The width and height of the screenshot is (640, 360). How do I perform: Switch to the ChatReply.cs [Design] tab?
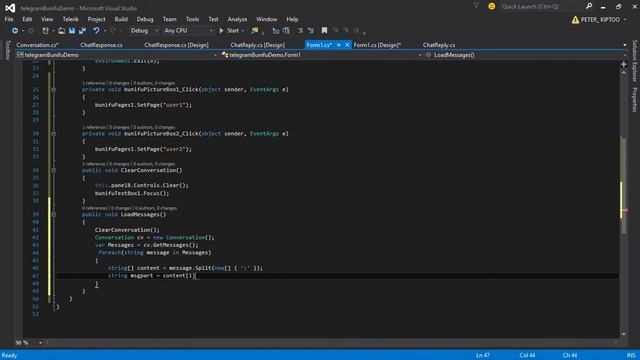[258, 45]
